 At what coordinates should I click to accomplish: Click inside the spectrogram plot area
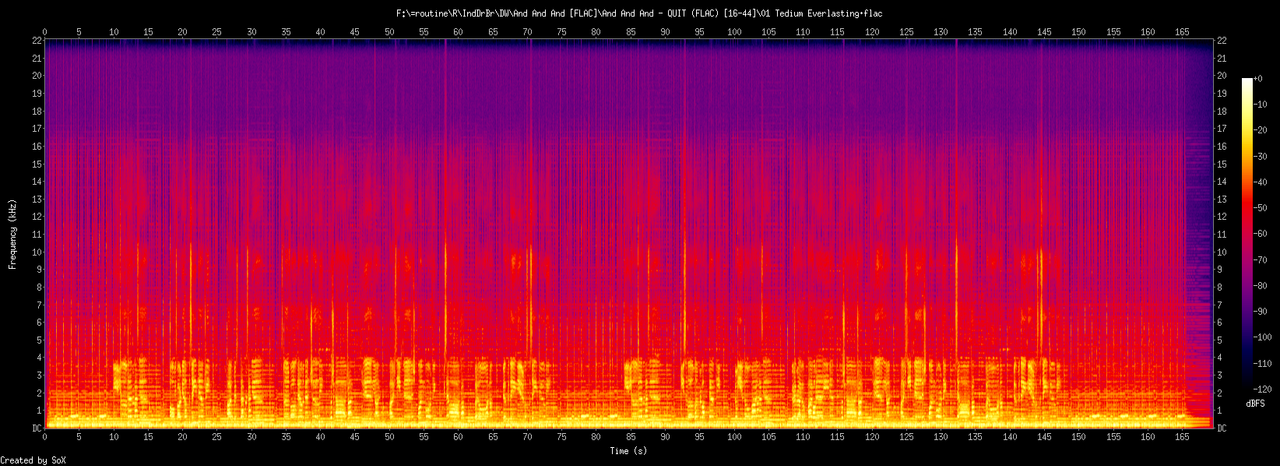tap(628, 235)
